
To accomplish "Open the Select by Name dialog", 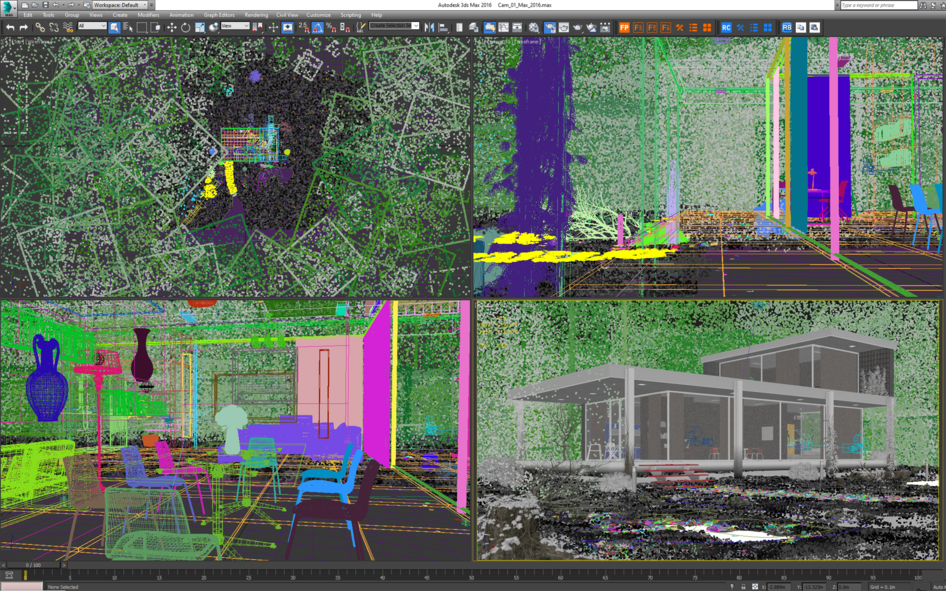I will pyautogui.click(x=128, y=27).
